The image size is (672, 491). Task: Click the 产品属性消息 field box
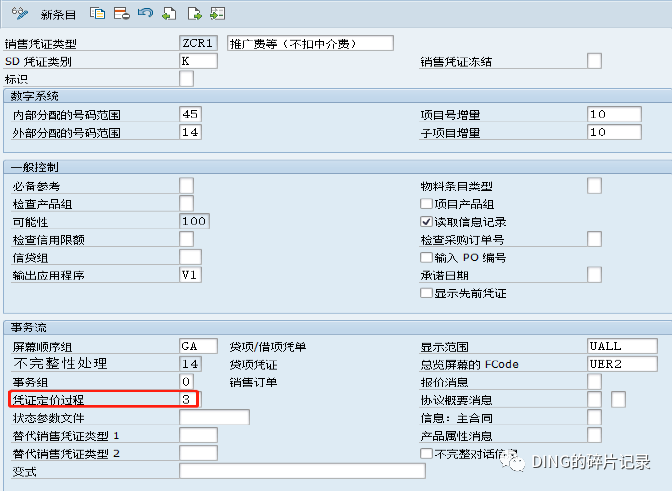594,435
